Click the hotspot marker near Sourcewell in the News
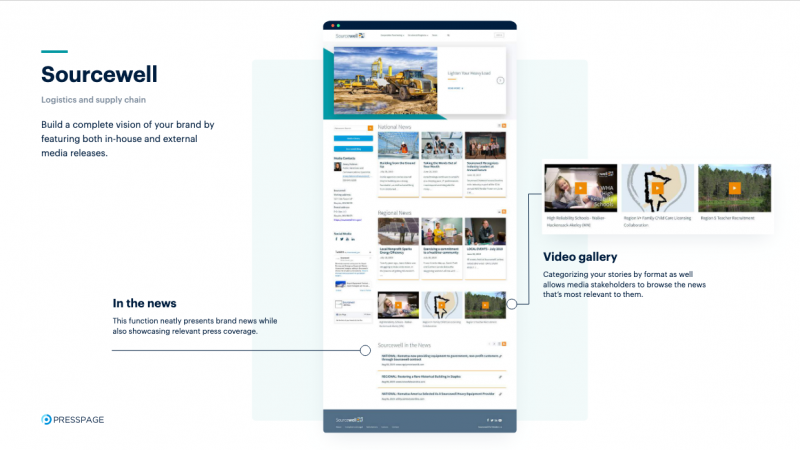Viewport: 800px width, 450px height. pos(365,350)
